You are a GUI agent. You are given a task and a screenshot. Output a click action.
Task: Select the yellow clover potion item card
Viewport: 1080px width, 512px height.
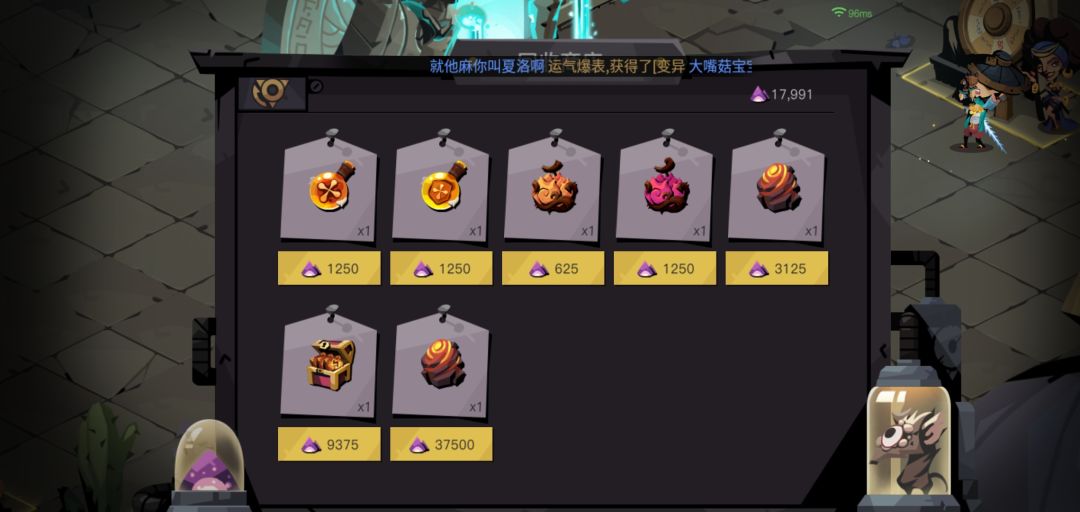pyautogui.click(x=442, y=189)
